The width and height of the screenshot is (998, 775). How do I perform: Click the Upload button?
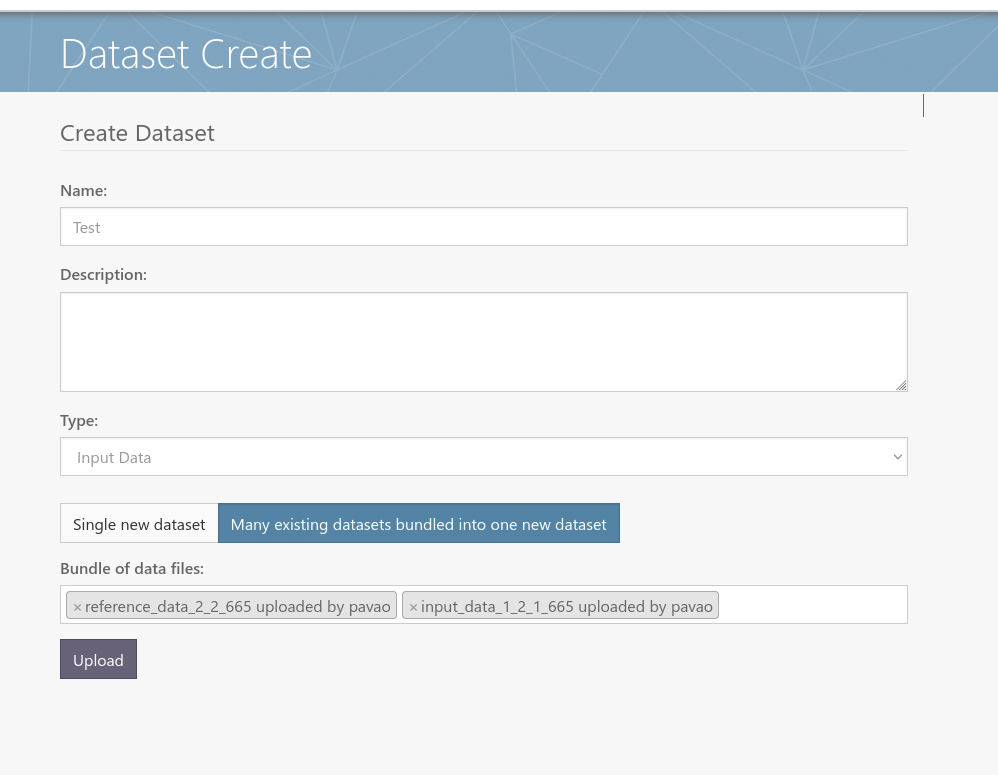99,659
